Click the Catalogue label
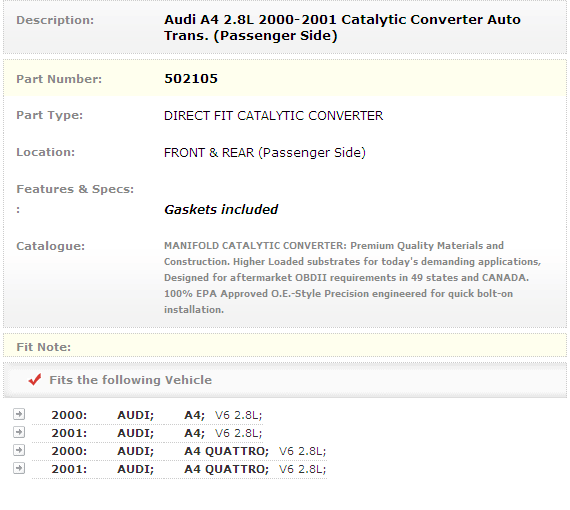This screenshot has height=510, width=570. pos(51,246)
